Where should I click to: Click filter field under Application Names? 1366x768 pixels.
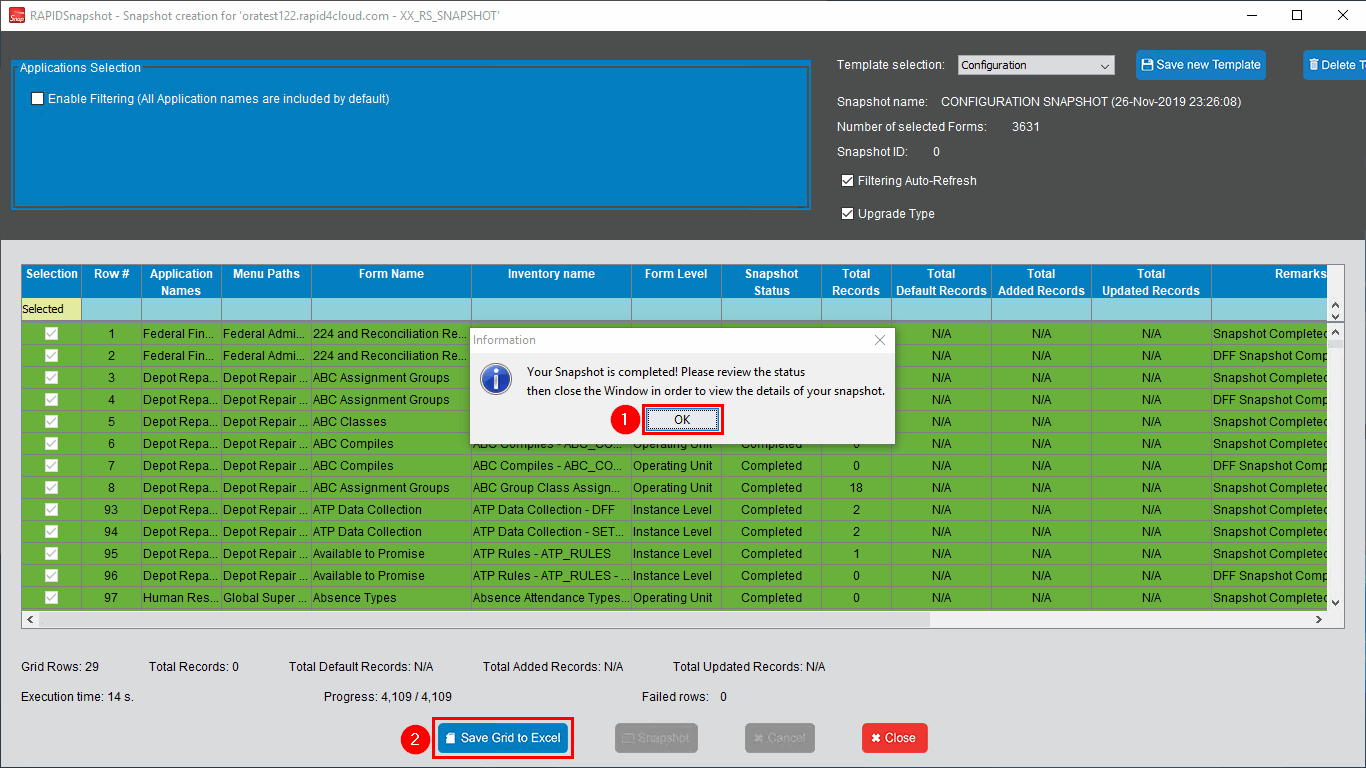182,310
